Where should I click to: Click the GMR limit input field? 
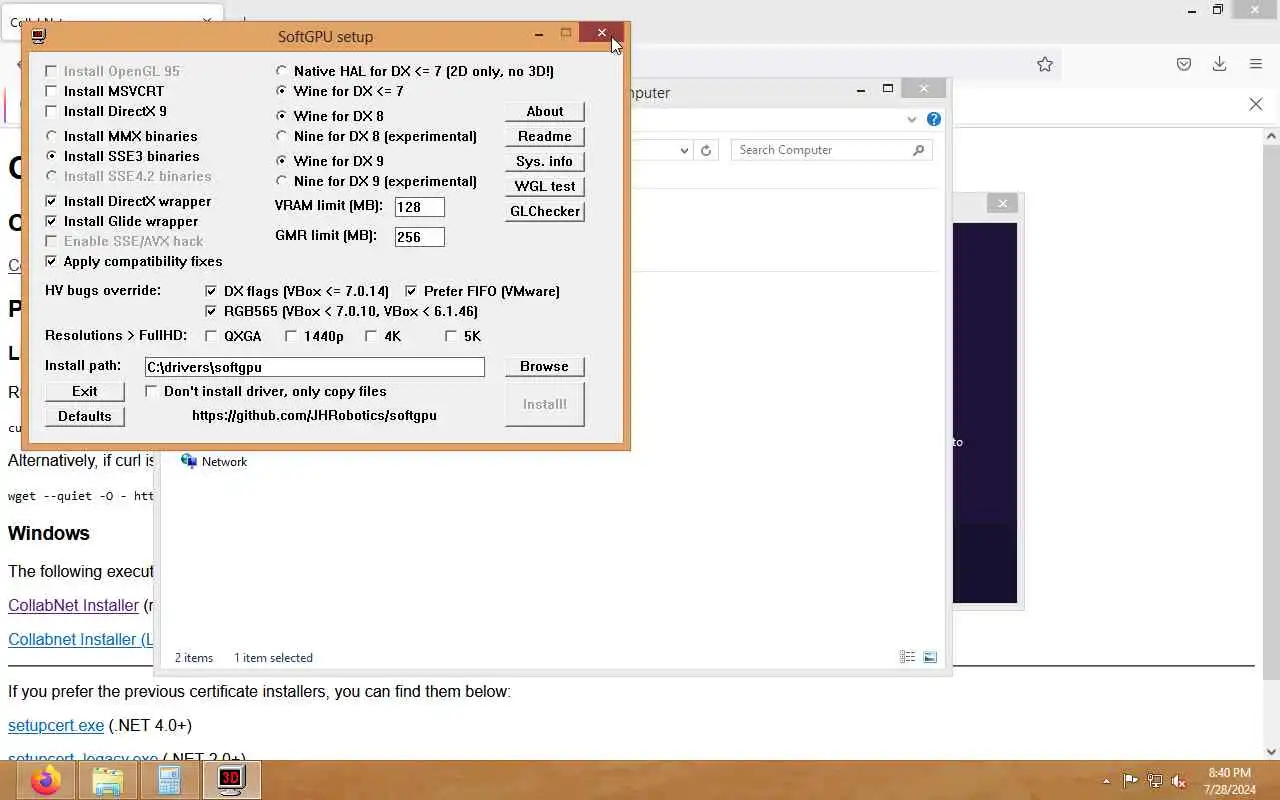pyautogui.click(x=420, y=237)
